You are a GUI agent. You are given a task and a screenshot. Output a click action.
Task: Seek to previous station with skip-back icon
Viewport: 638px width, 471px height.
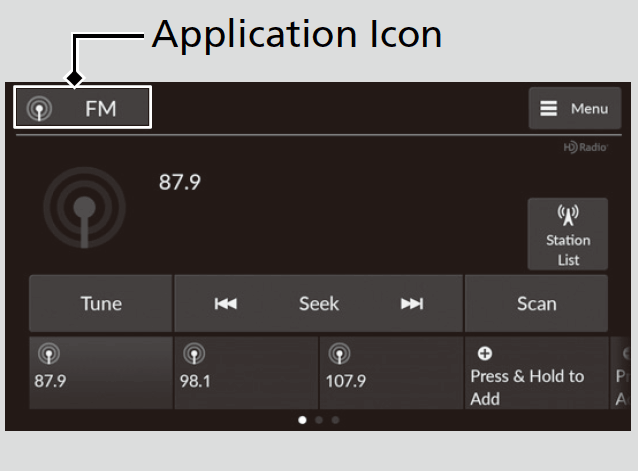226,304
